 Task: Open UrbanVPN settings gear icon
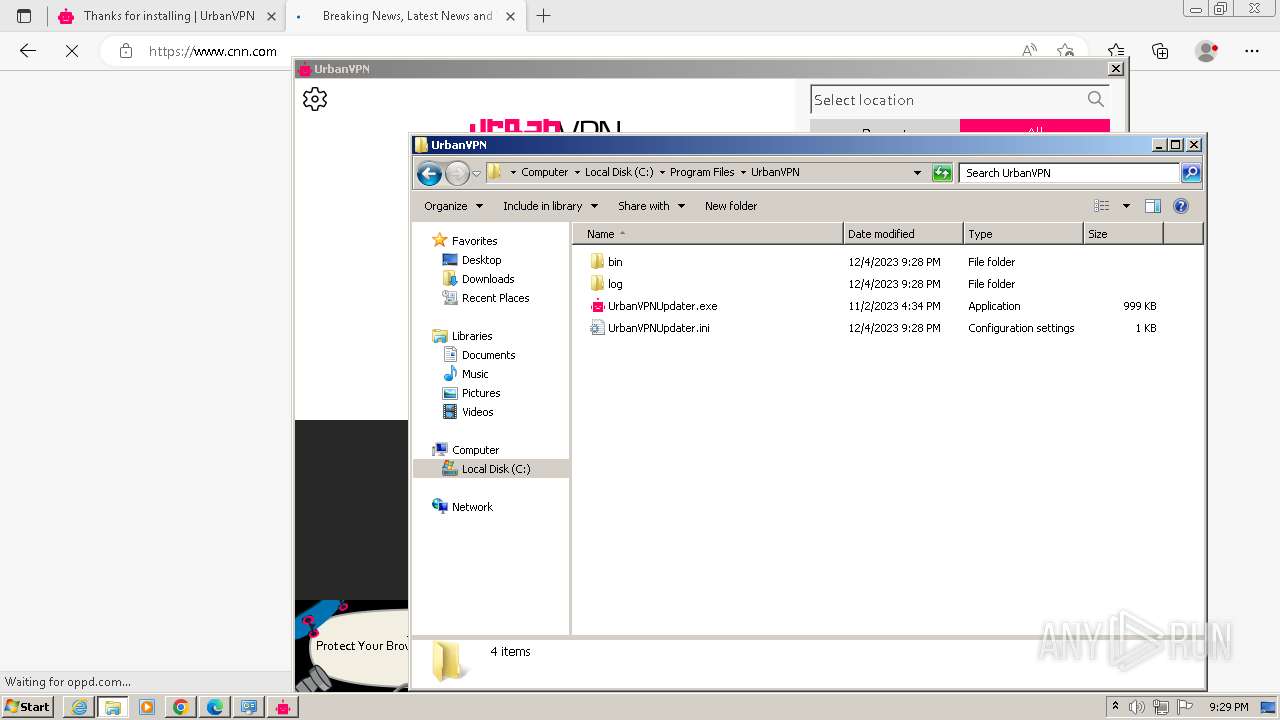click(315, 99)
